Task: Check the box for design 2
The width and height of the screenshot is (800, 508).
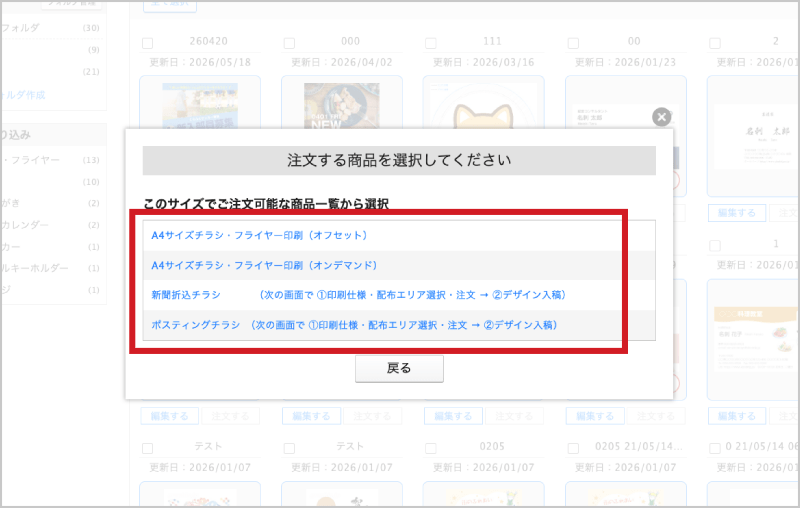Action: (x=715, y=43)
